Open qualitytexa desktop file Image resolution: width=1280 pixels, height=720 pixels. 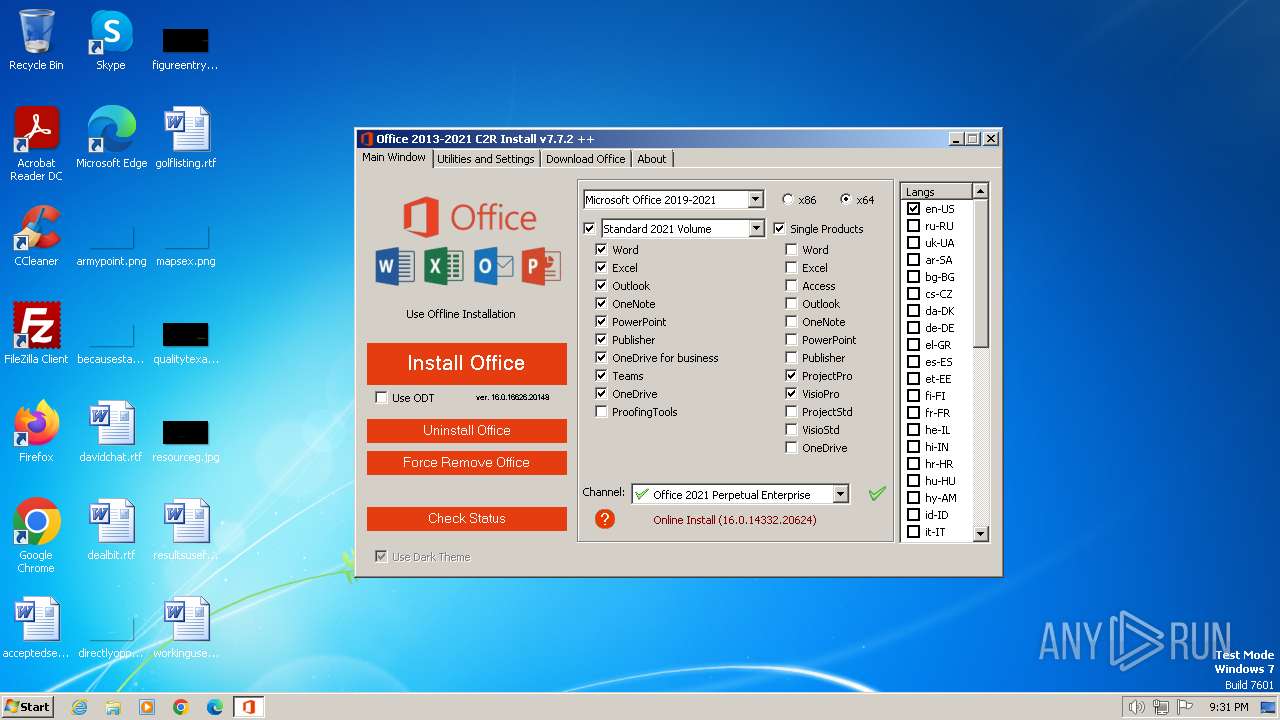pos(186,340)
